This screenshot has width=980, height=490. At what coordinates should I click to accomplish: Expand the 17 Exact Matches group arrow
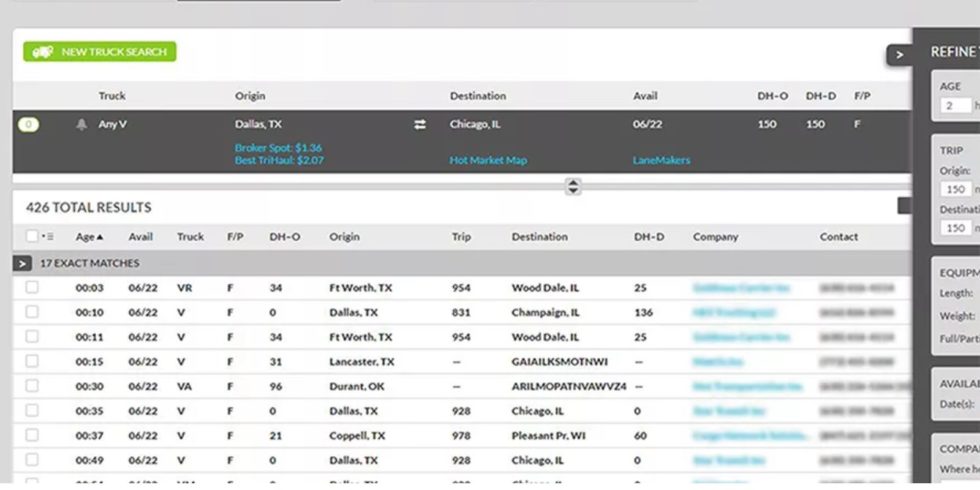click(22, 264)
